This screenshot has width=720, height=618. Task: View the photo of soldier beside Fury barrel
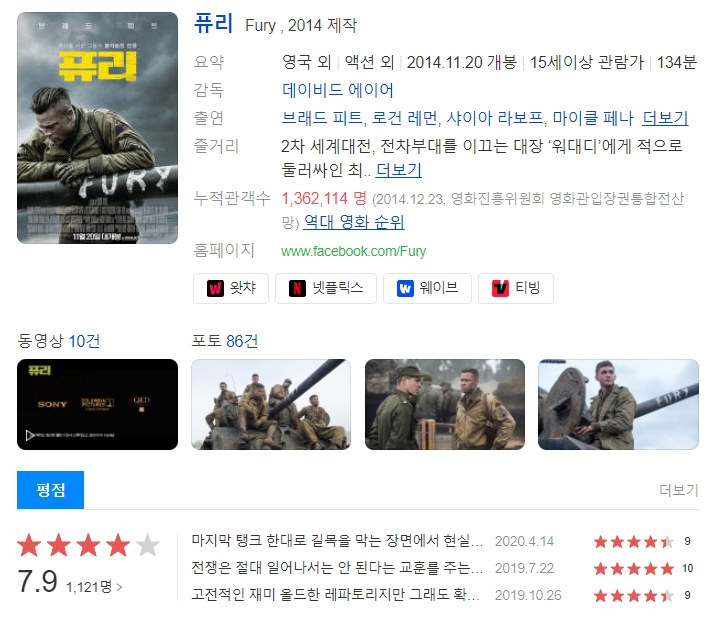[618, 405]
